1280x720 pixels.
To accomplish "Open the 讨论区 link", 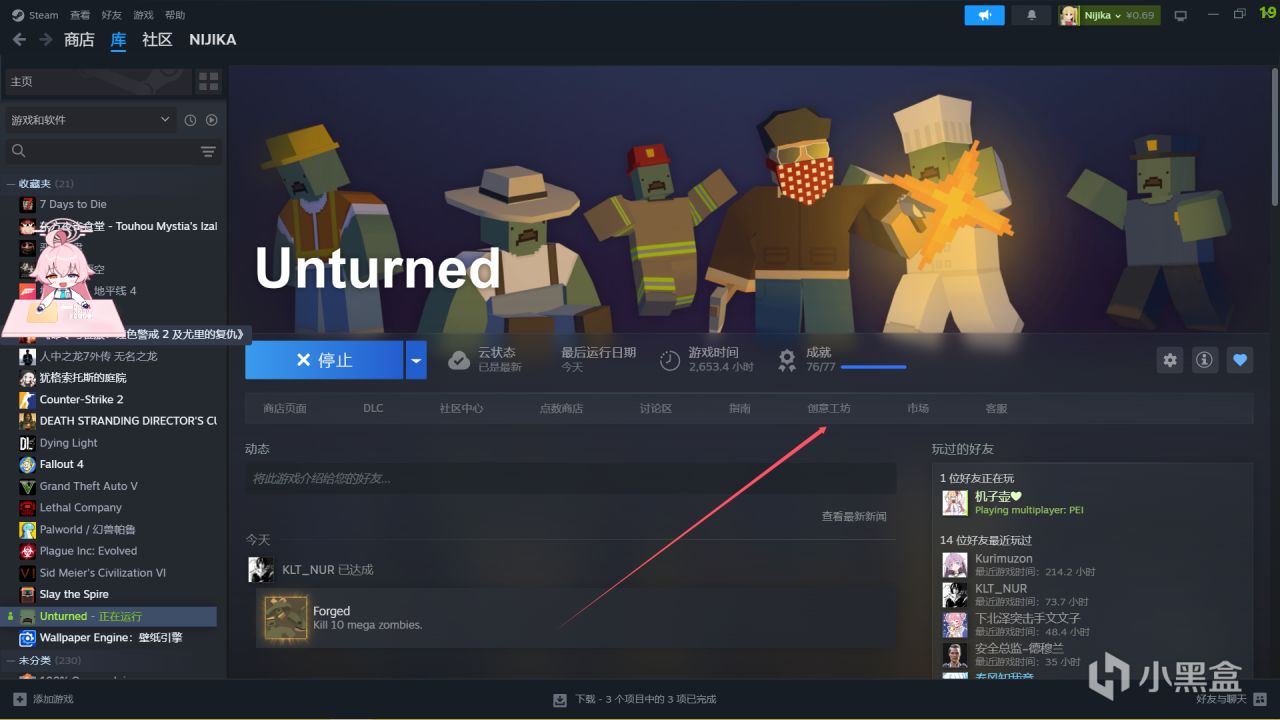I will pyautogui.click(x=656, y=409).
